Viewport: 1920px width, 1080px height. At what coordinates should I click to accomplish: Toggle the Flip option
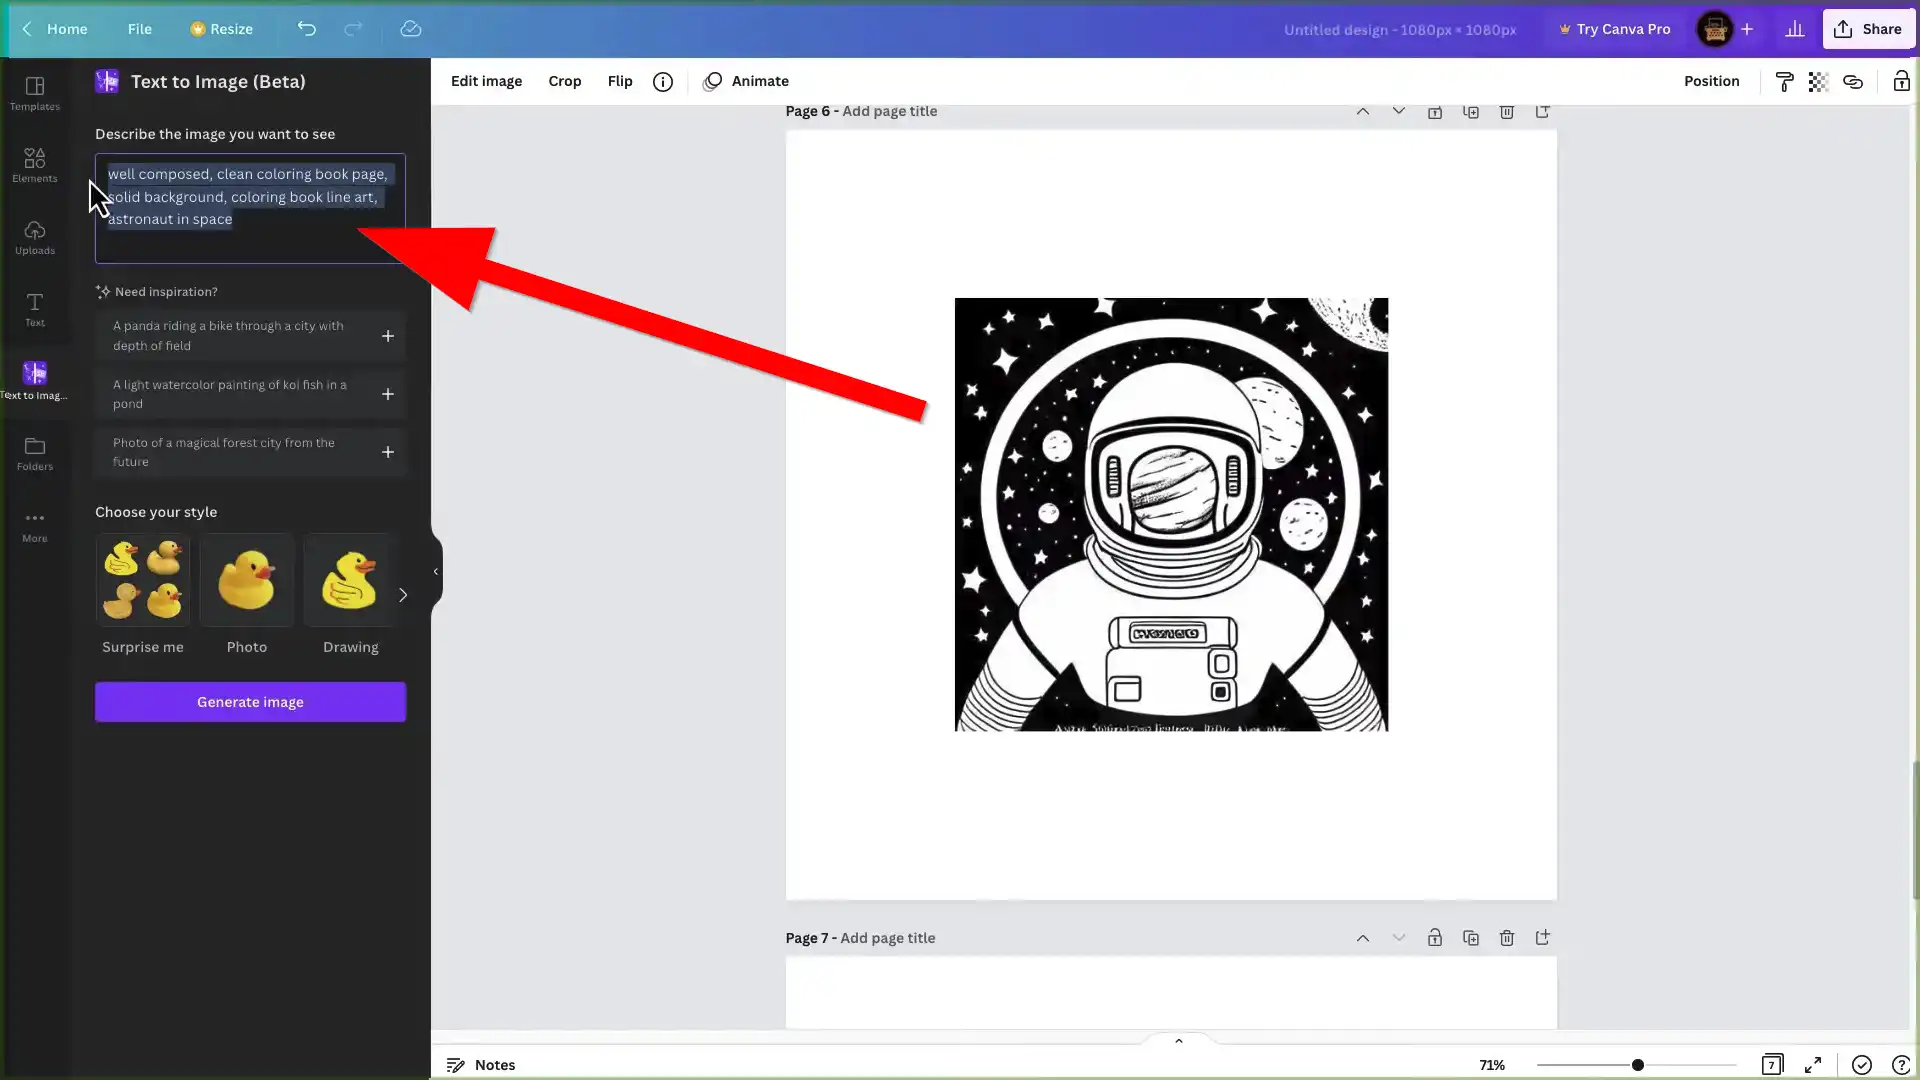[x=618, y=80]
